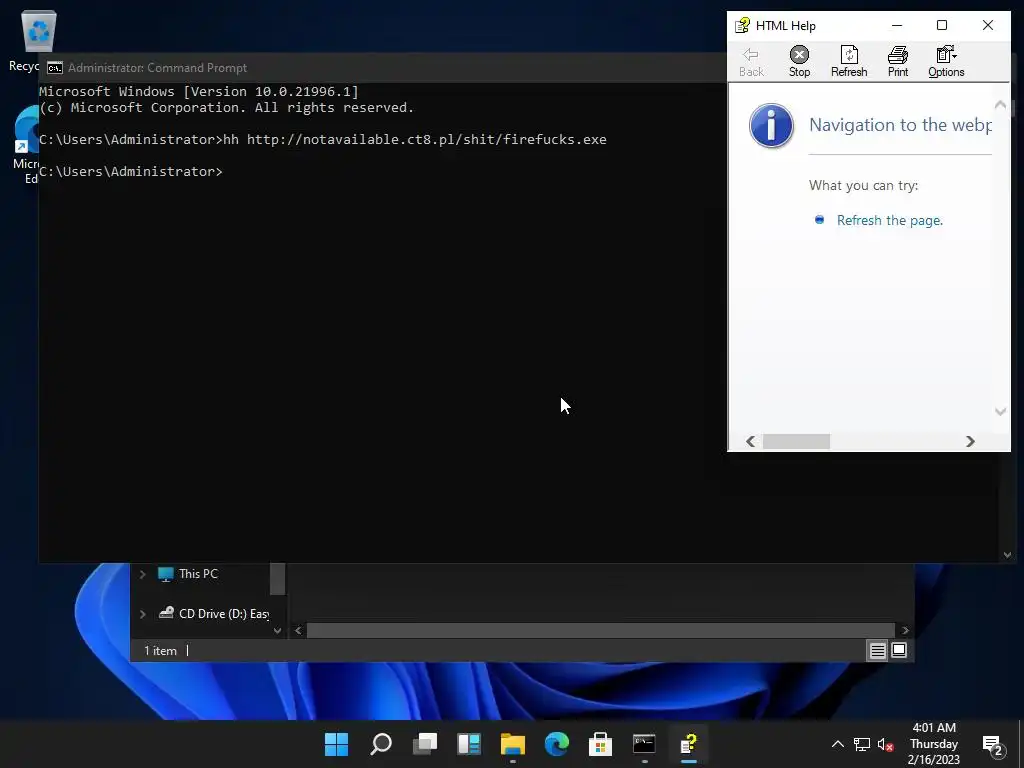This screenshot has height=768, width=1024.
Task: Open the Windows Start menu
Action: tap(337, 744)
